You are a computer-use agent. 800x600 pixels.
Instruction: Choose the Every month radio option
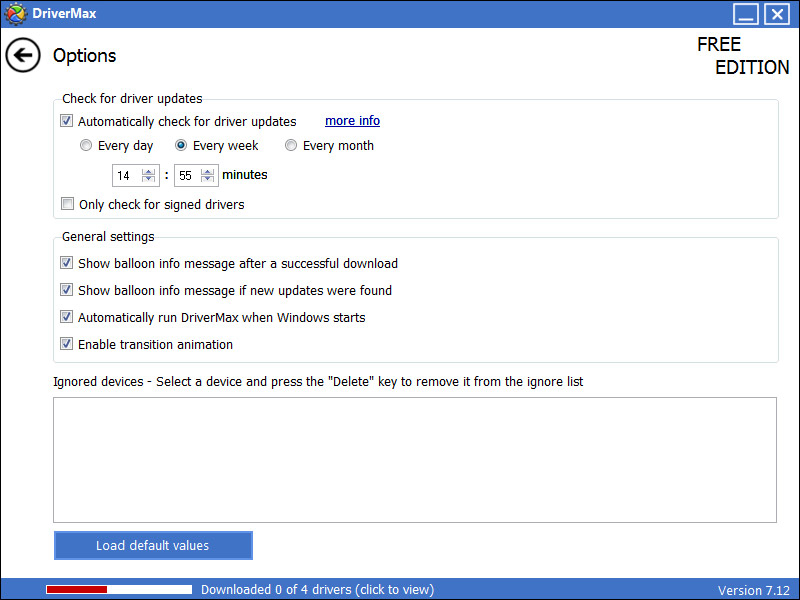tap(291, 146)
